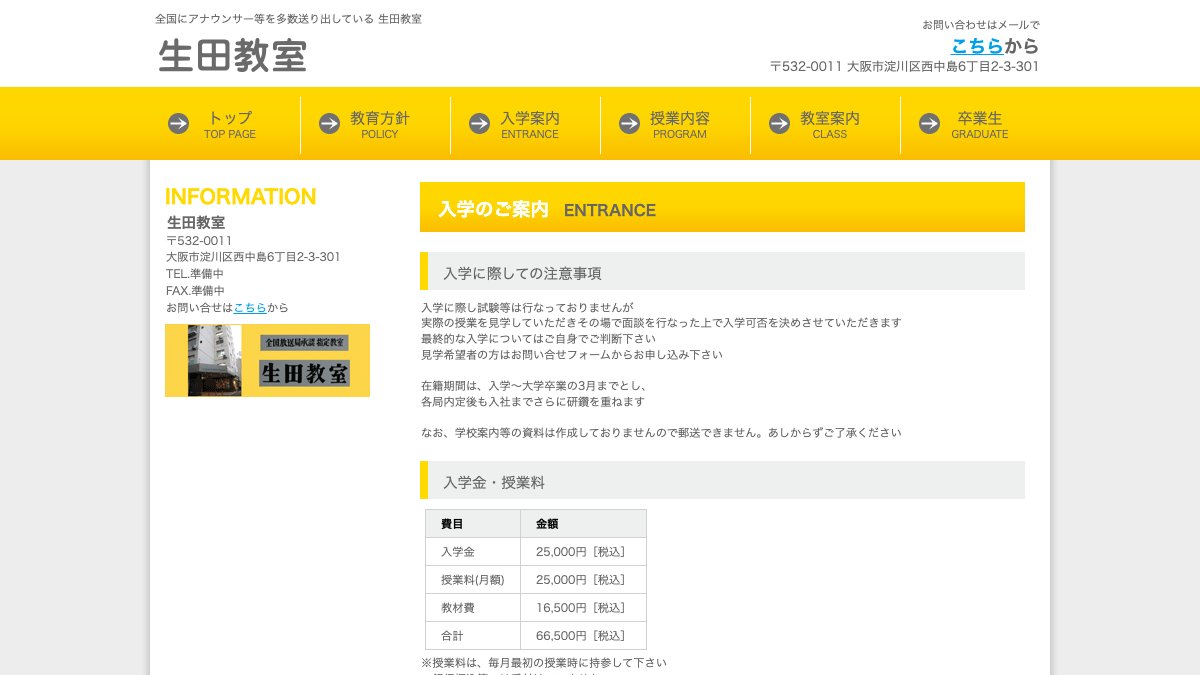
Task: Open the 卒業生 GRADUATE menu item
Action: [x=975, y=124]
